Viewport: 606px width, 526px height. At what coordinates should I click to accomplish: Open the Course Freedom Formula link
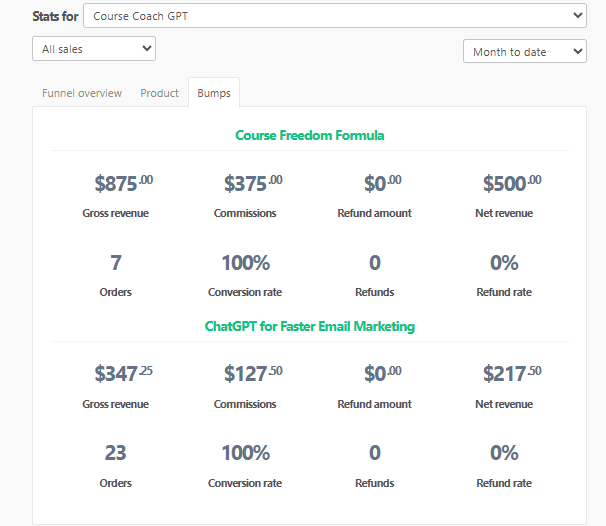coord(310,135)
